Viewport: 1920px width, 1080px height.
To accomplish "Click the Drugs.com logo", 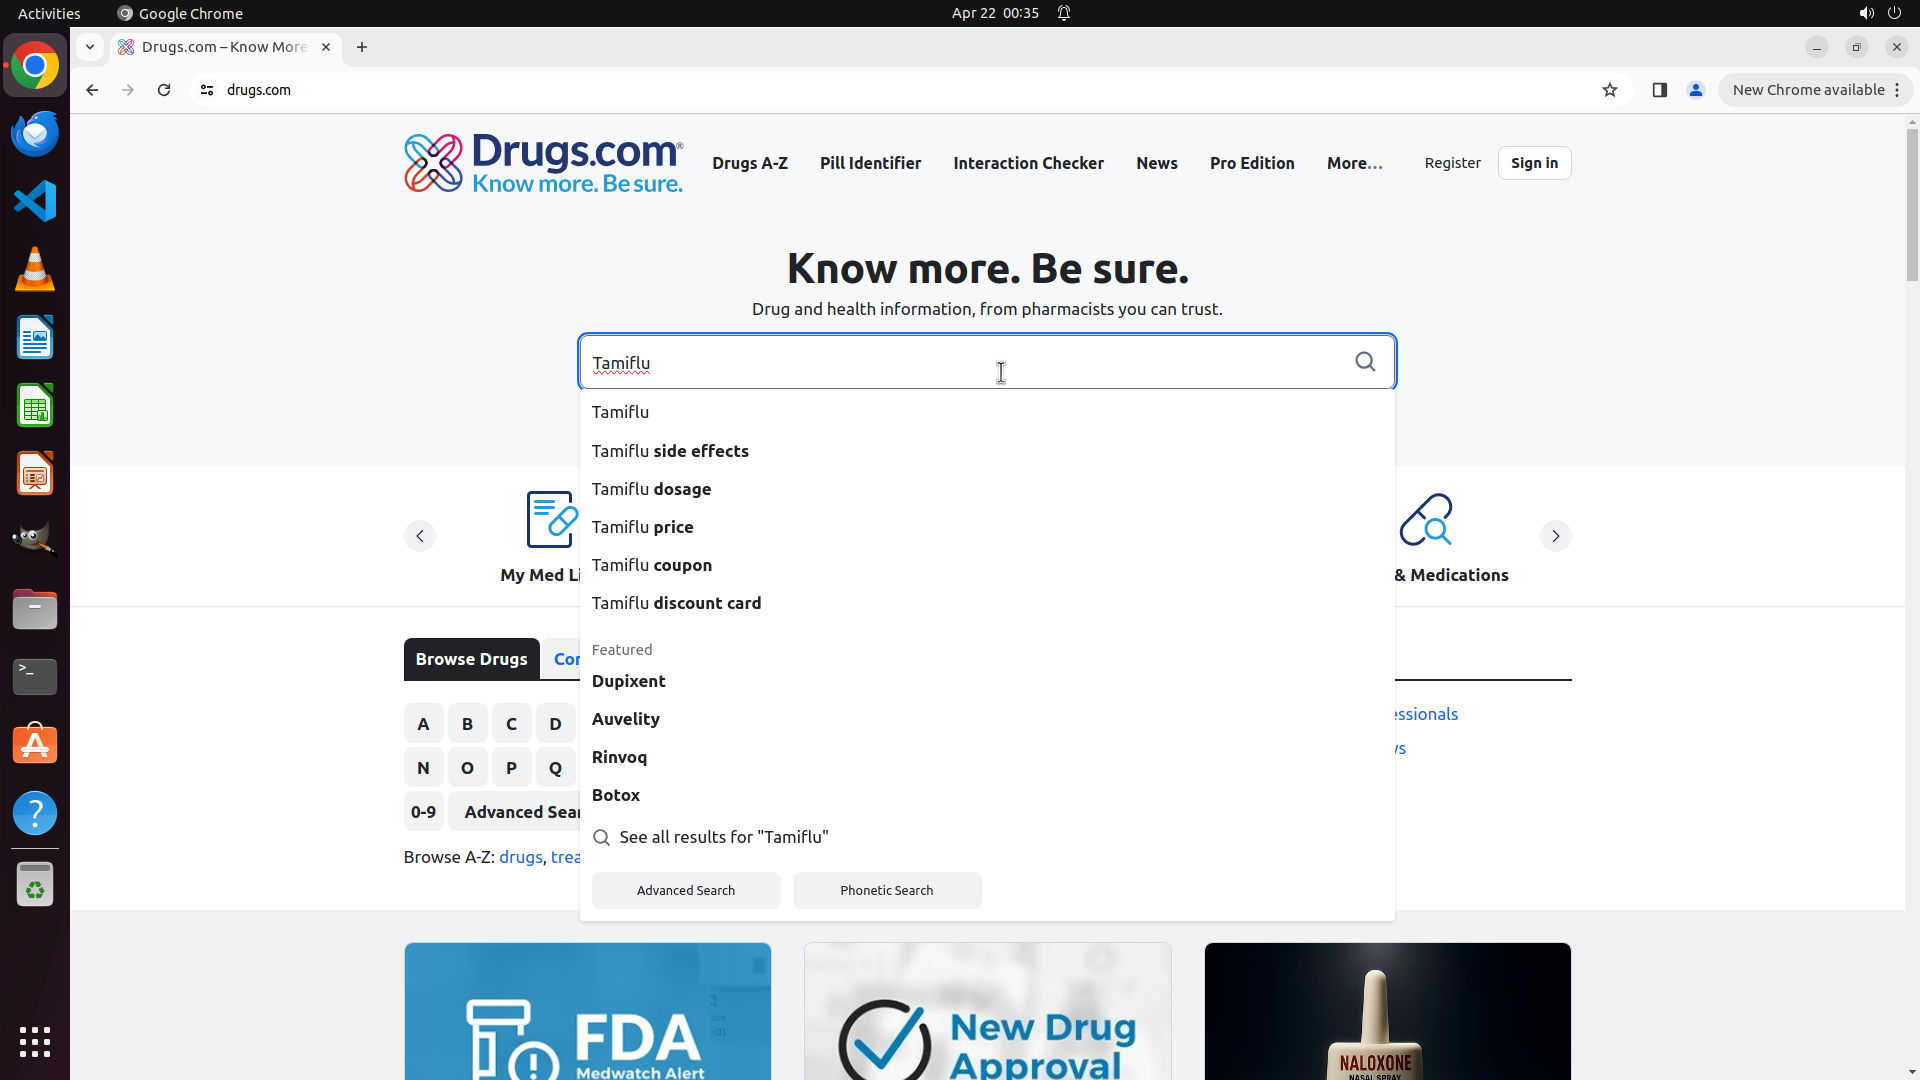I will coord(543,163).
